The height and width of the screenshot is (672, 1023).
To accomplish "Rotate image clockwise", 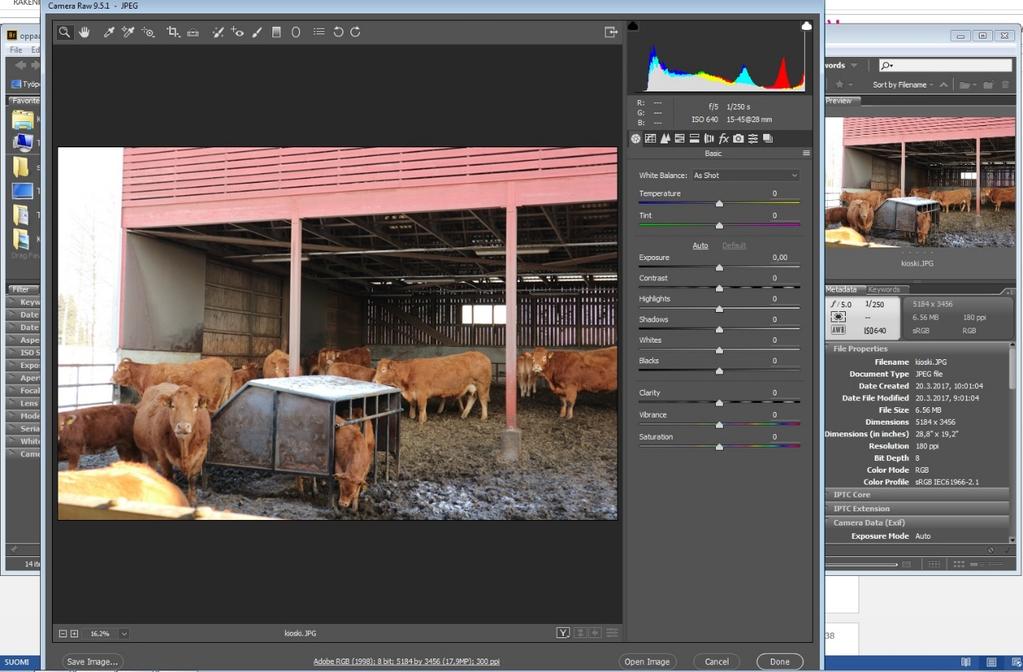I will tap(356, 32).
